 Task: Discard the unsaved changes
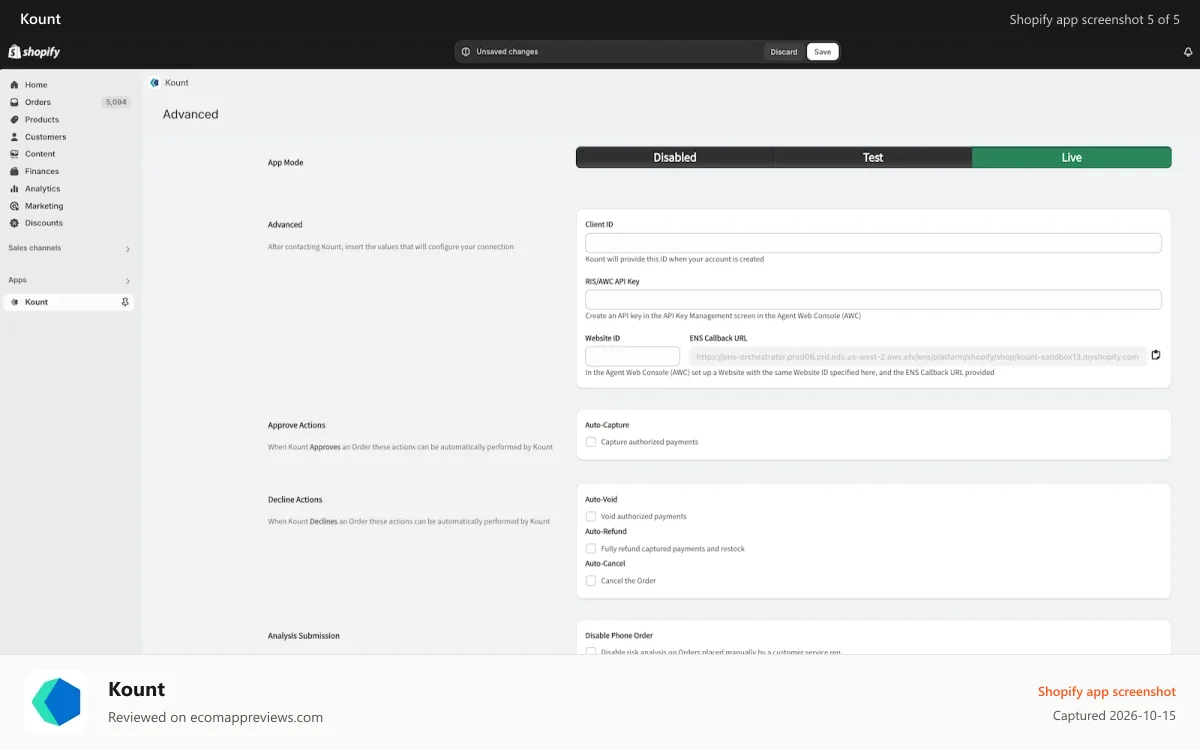click(784, 52)
